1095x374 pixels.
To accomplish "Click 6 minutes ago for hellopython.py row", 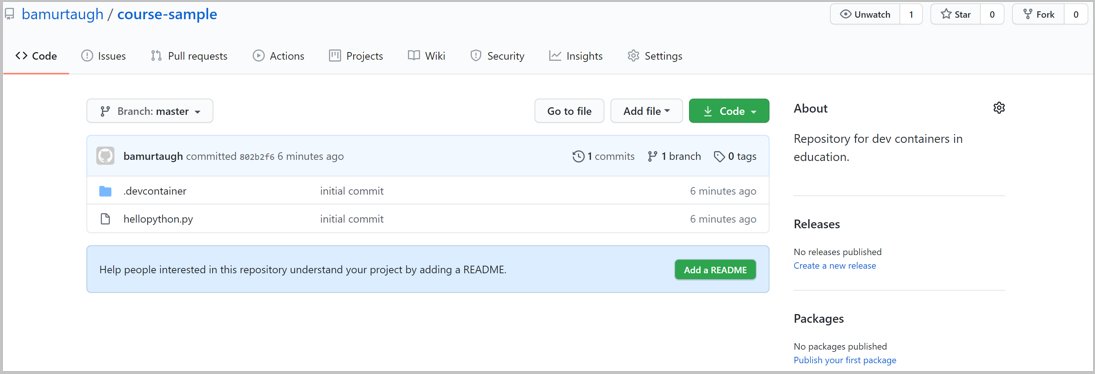I will (723, 219).
